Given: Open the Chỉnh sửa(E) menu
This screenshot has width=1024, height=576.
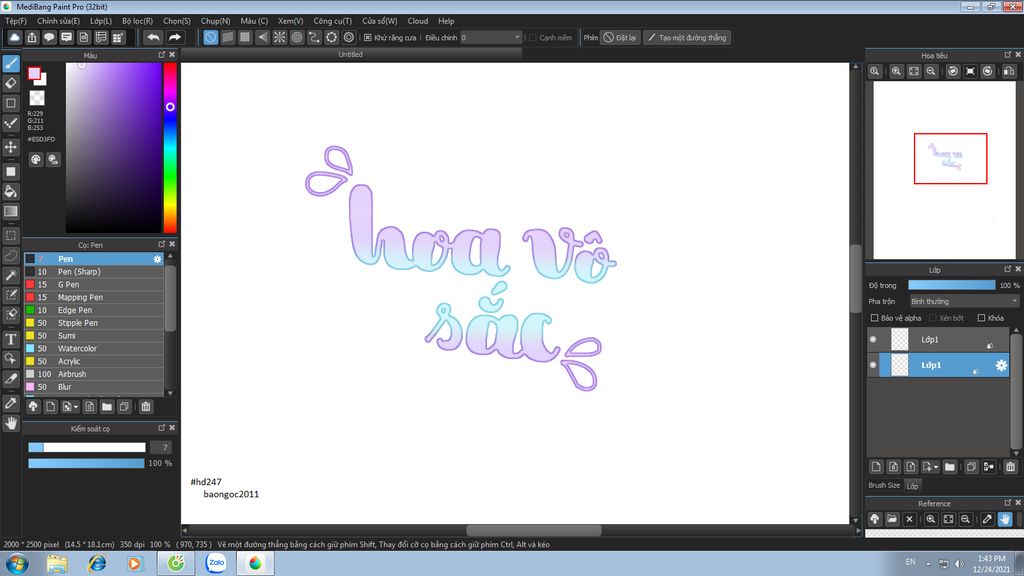Looking at the screenshot, I should (58, 21).
